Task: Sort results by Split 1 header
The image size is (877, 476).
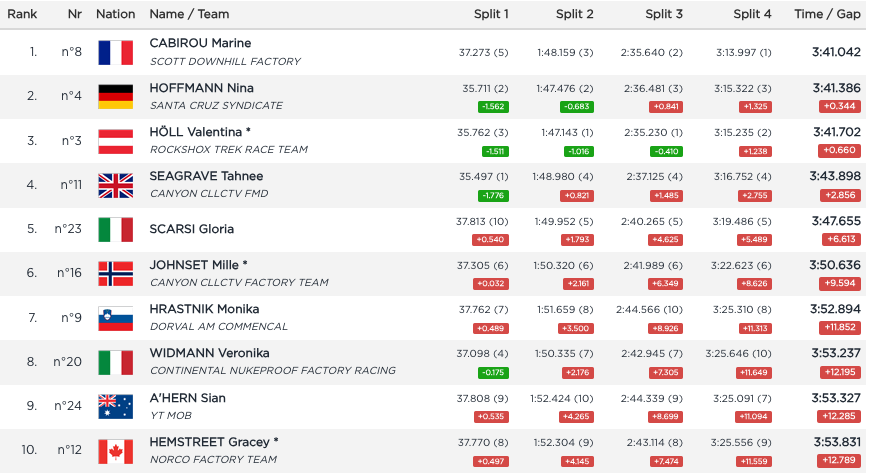Action: (x=491, y=14)
